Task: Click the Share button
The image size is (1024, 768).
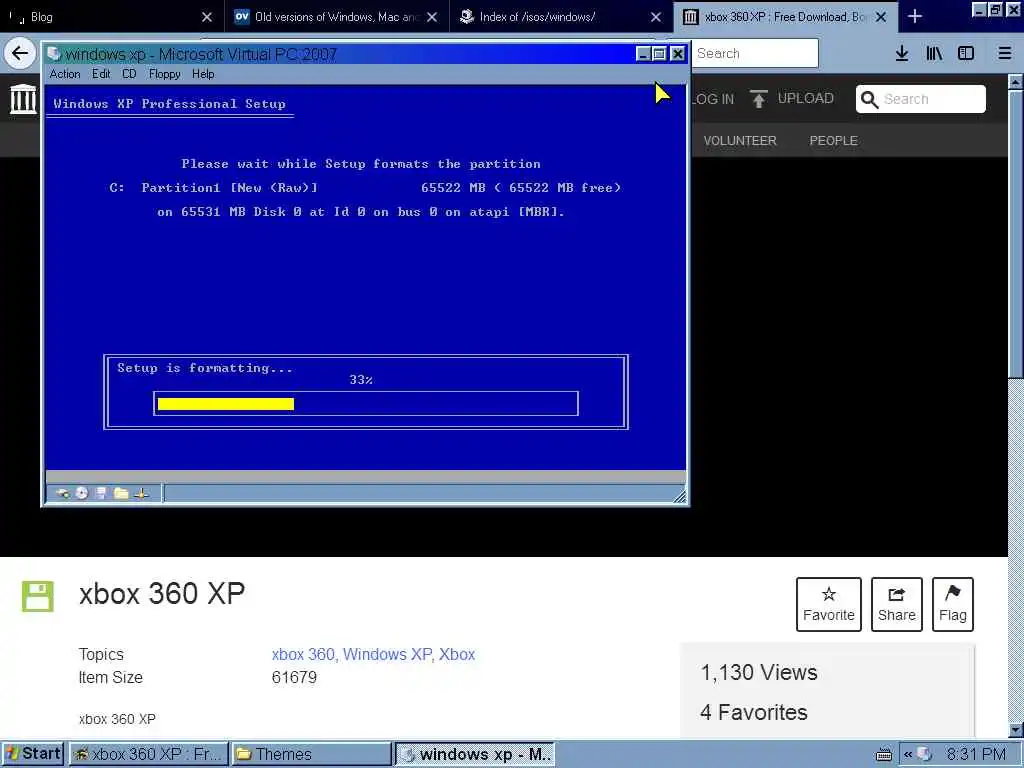Action: tap(897, 604)
